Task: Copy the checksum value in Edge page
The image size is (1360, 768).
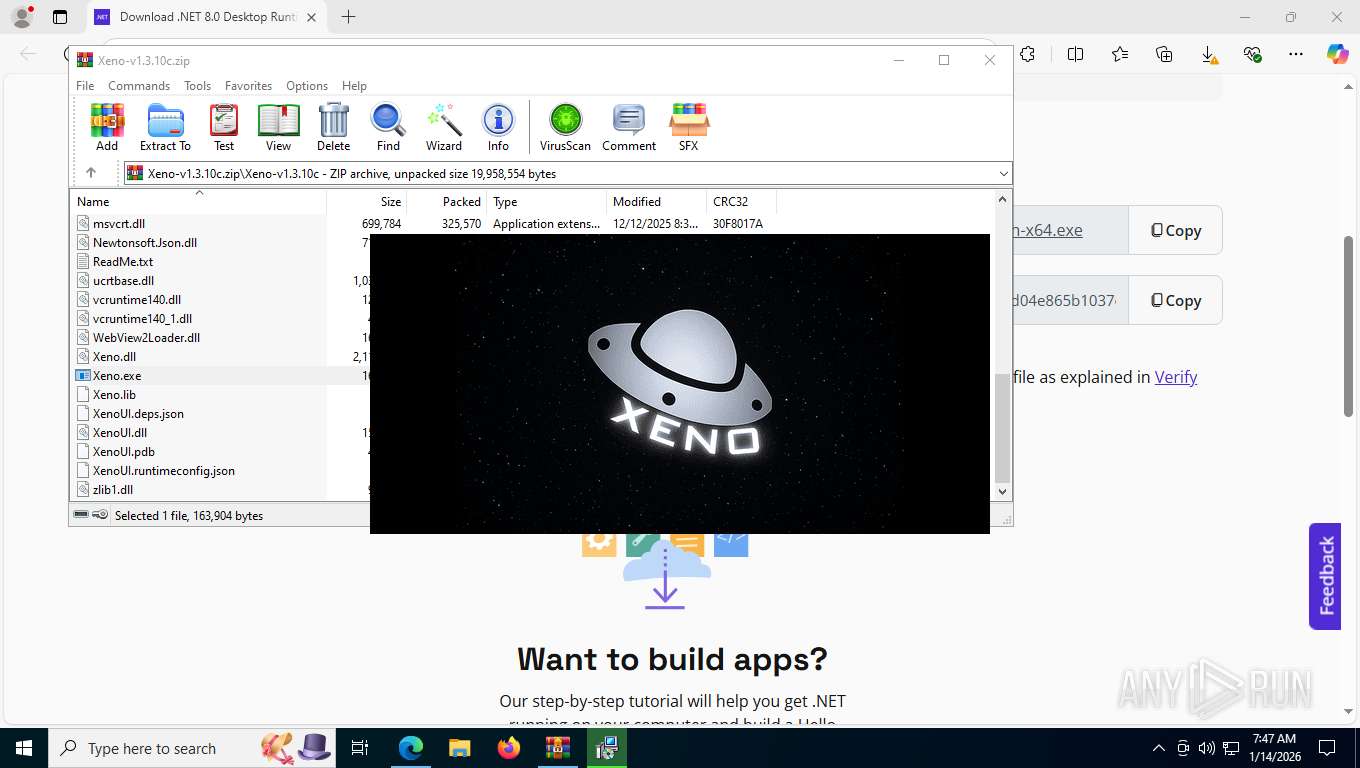Action: click(x=1175, y=300)
